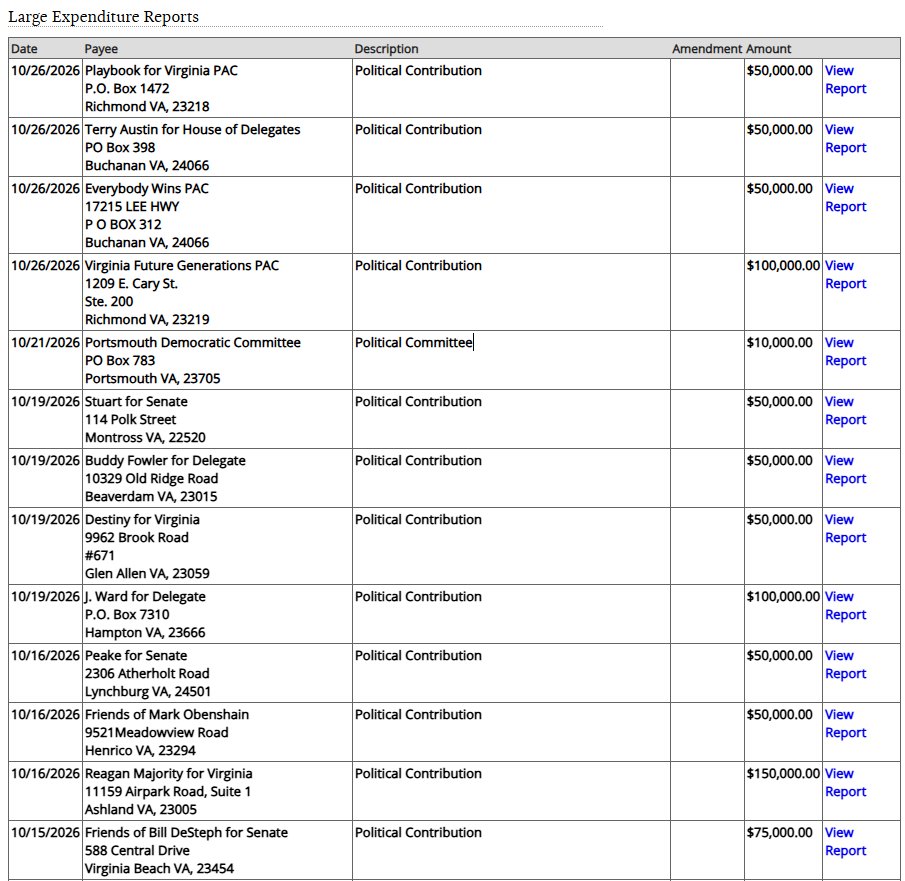Select payee name Virginia Future Generations PAC

(x=182, y=266)
